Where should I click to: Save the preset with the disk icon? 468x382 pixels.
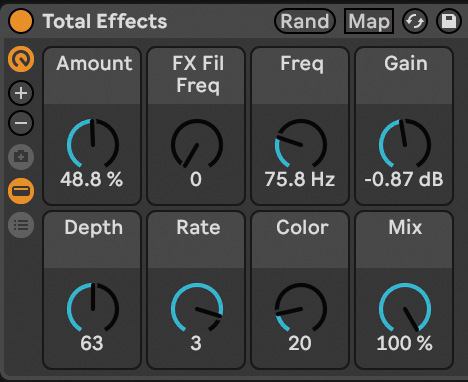(449, 21)
